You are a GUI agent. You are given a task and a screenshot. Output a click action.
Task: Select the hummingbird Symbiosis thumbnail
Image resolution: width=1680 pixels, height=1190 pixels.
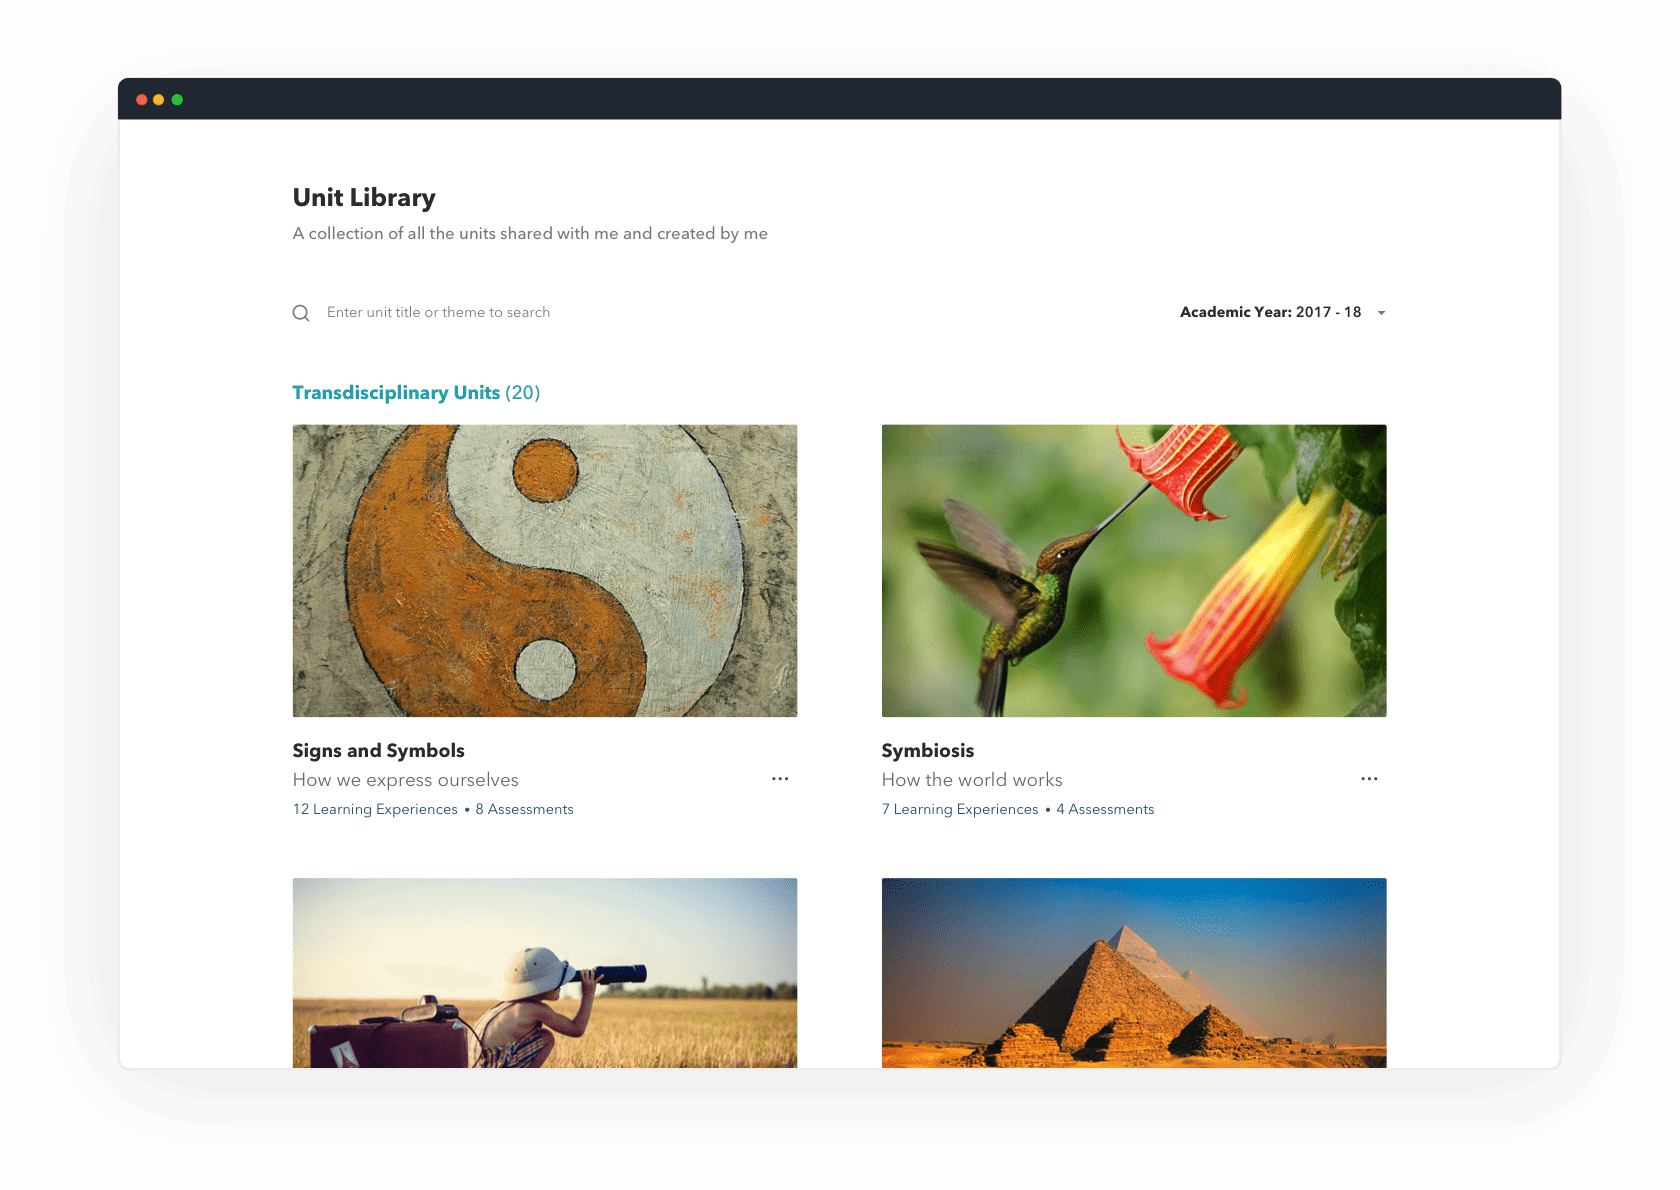click(1134, 571)
